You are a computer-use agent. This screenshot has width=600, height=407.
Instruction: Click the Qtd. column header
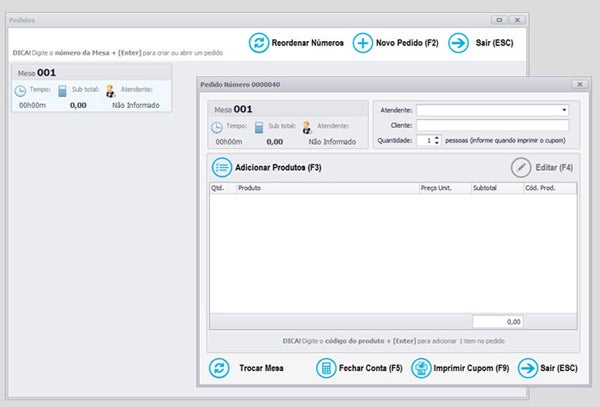coord(223,188)
